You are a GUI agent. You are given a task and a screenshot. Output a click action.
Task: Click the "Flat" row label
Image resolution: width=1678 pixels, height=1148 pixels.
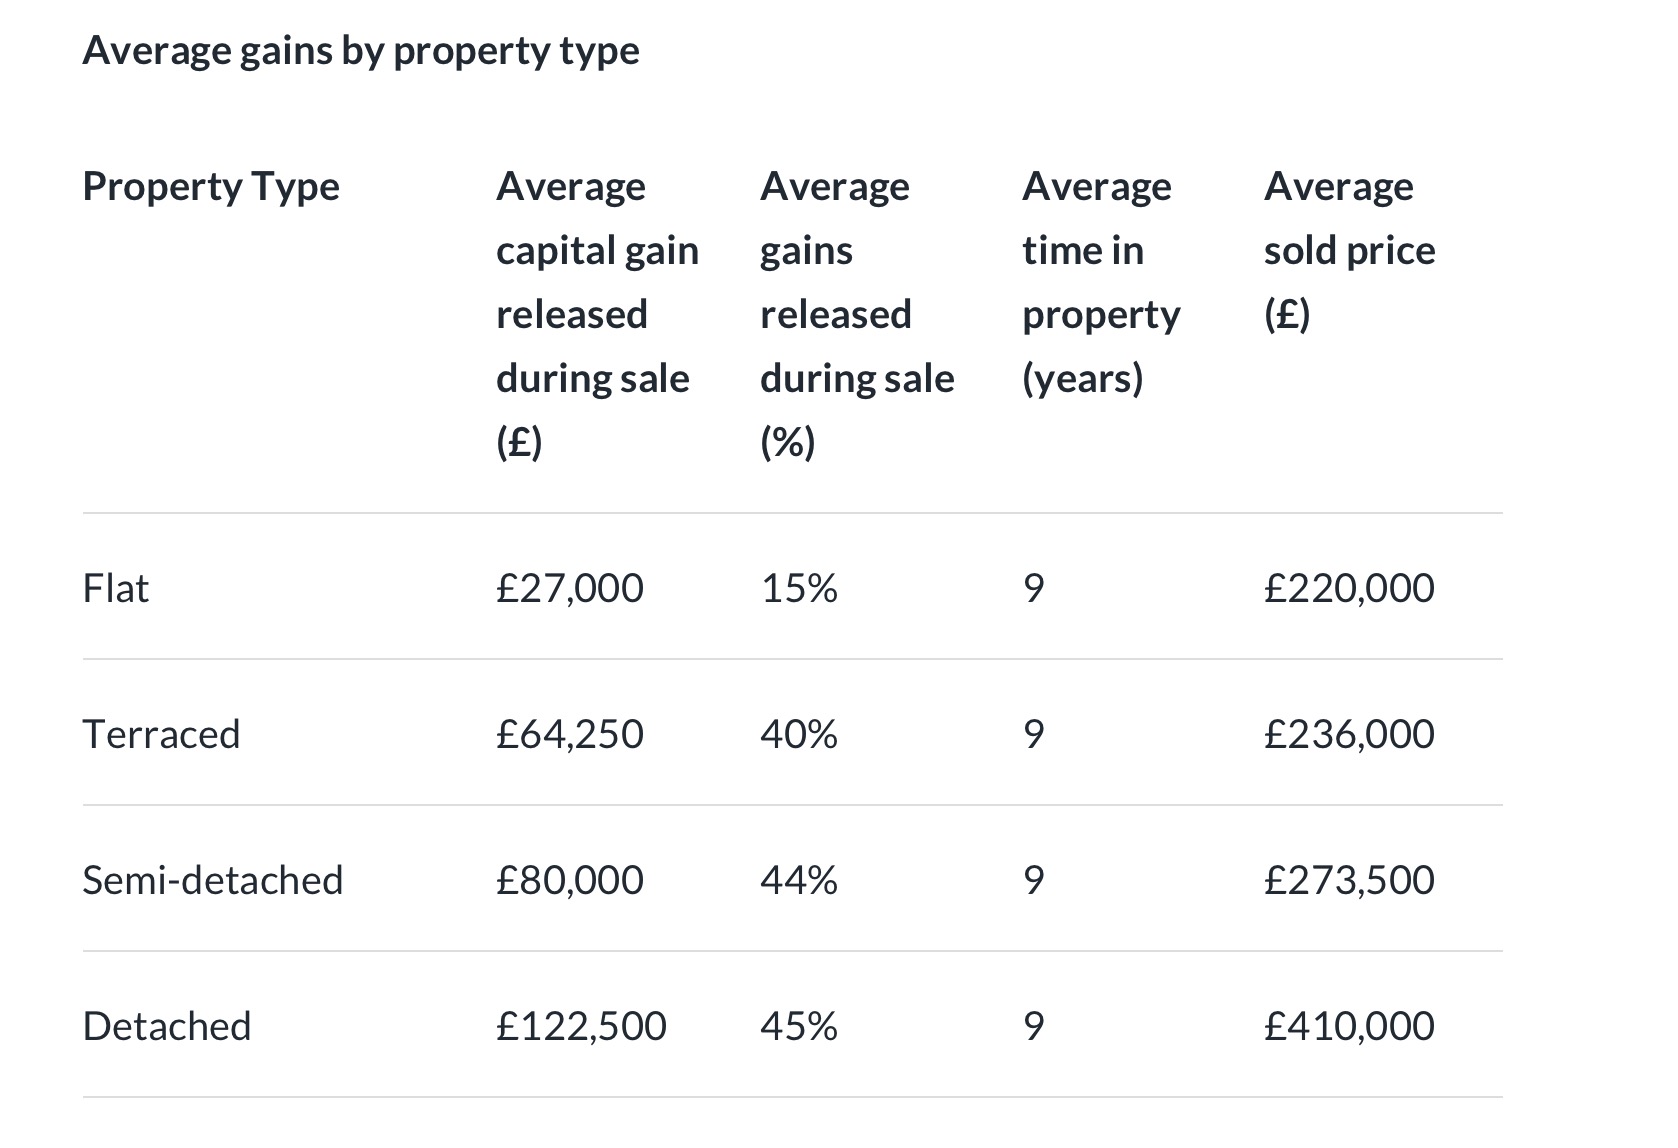tap(116, 588)
